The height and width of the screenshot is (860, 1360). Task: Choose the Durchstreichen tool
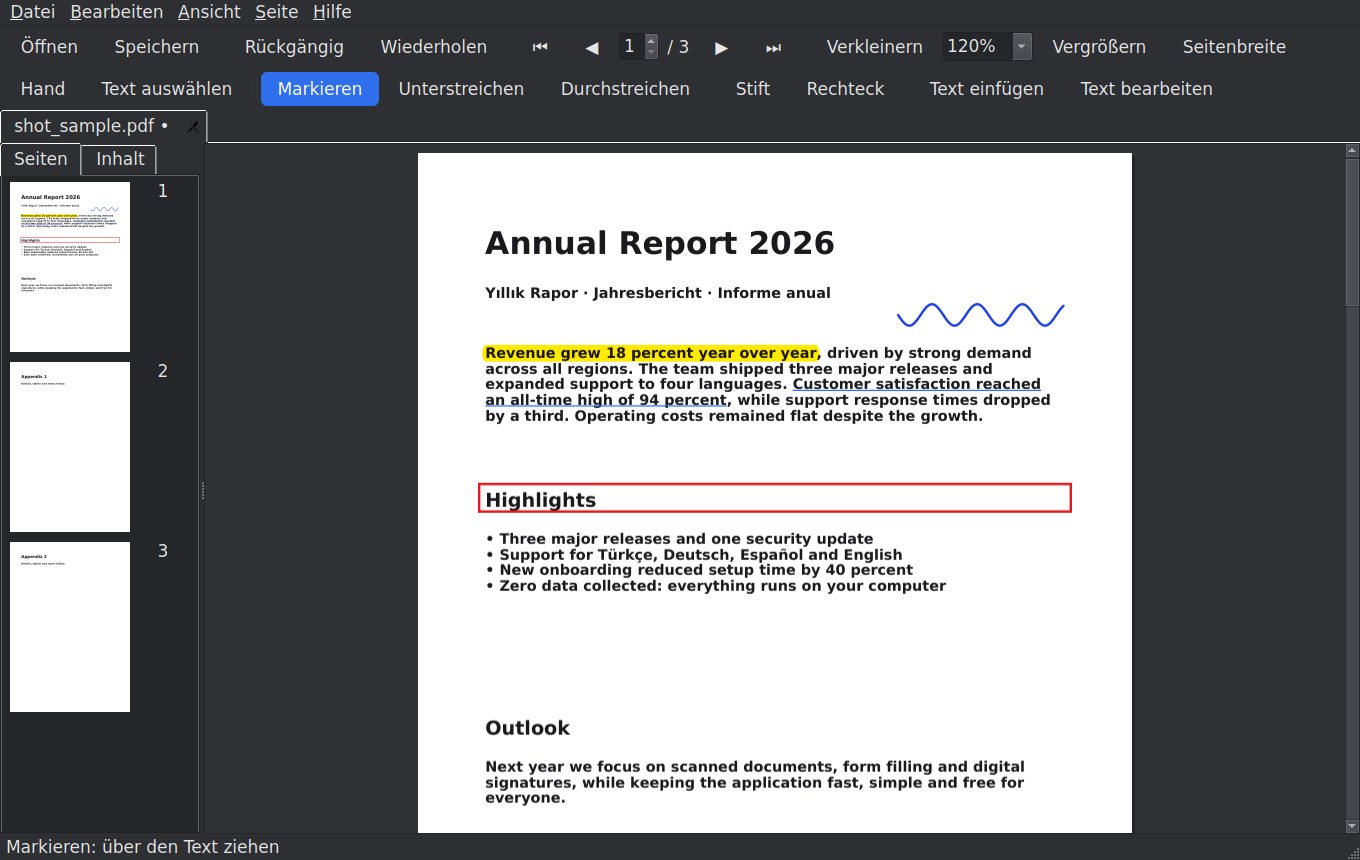pyautogui.click(x=625, y=89)
